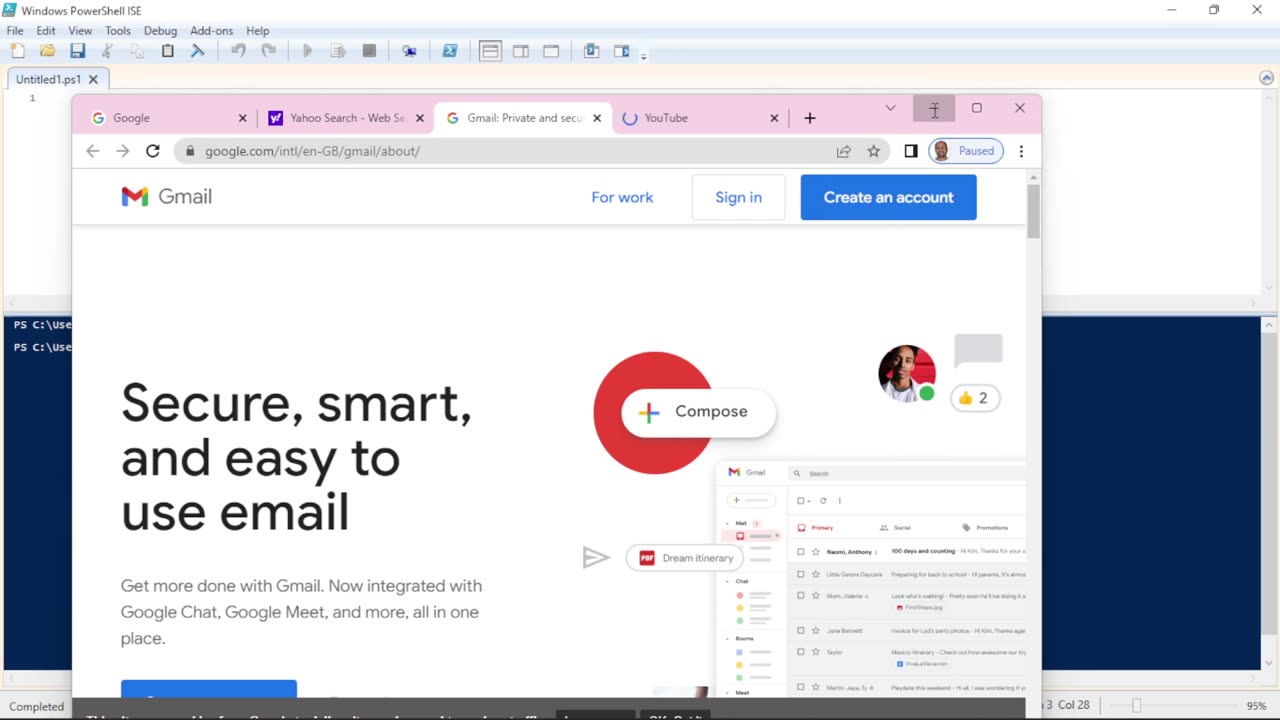This screenshot has height=720, width=1280.
Task: Click Chrome forward arrow
Action: point(123,151)
